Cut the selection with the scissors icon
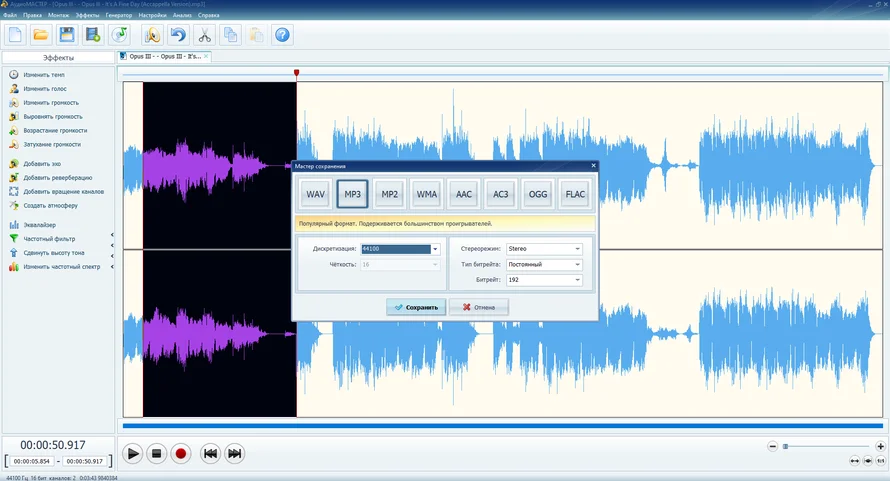The width and height of the screenshot is (890, 481). [x=204, y=35]
